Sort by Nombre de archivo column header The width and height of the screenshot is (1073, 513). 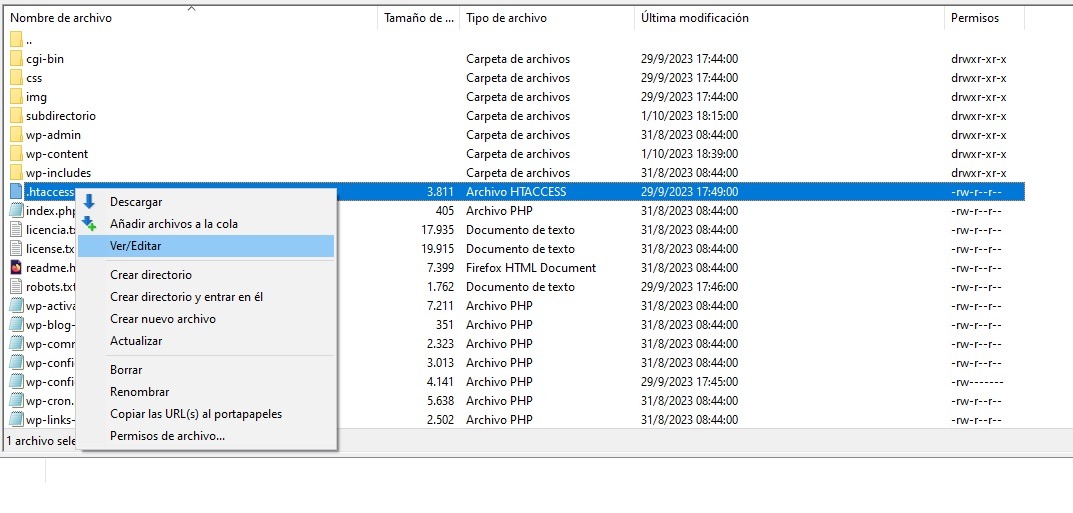tap(61, 18)
